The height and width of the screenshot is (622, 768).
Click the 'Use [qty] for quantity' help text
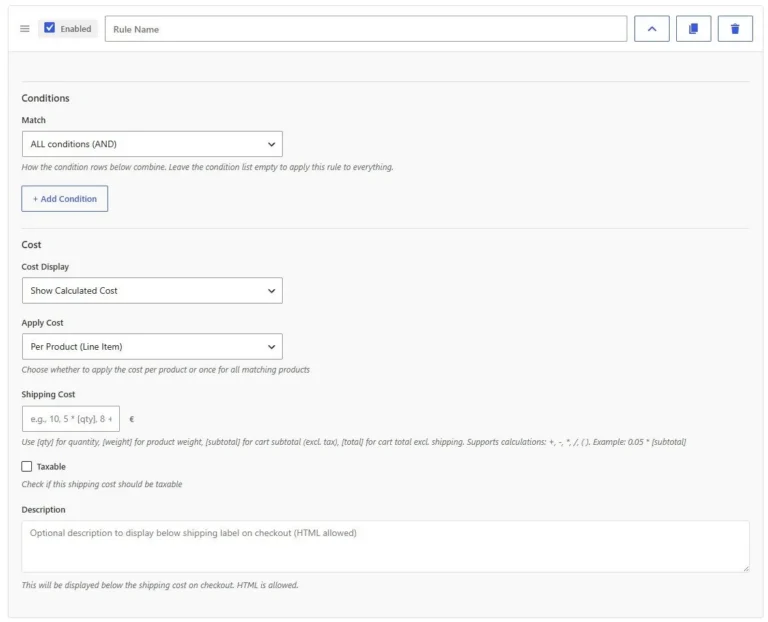(x=354, y=442)
